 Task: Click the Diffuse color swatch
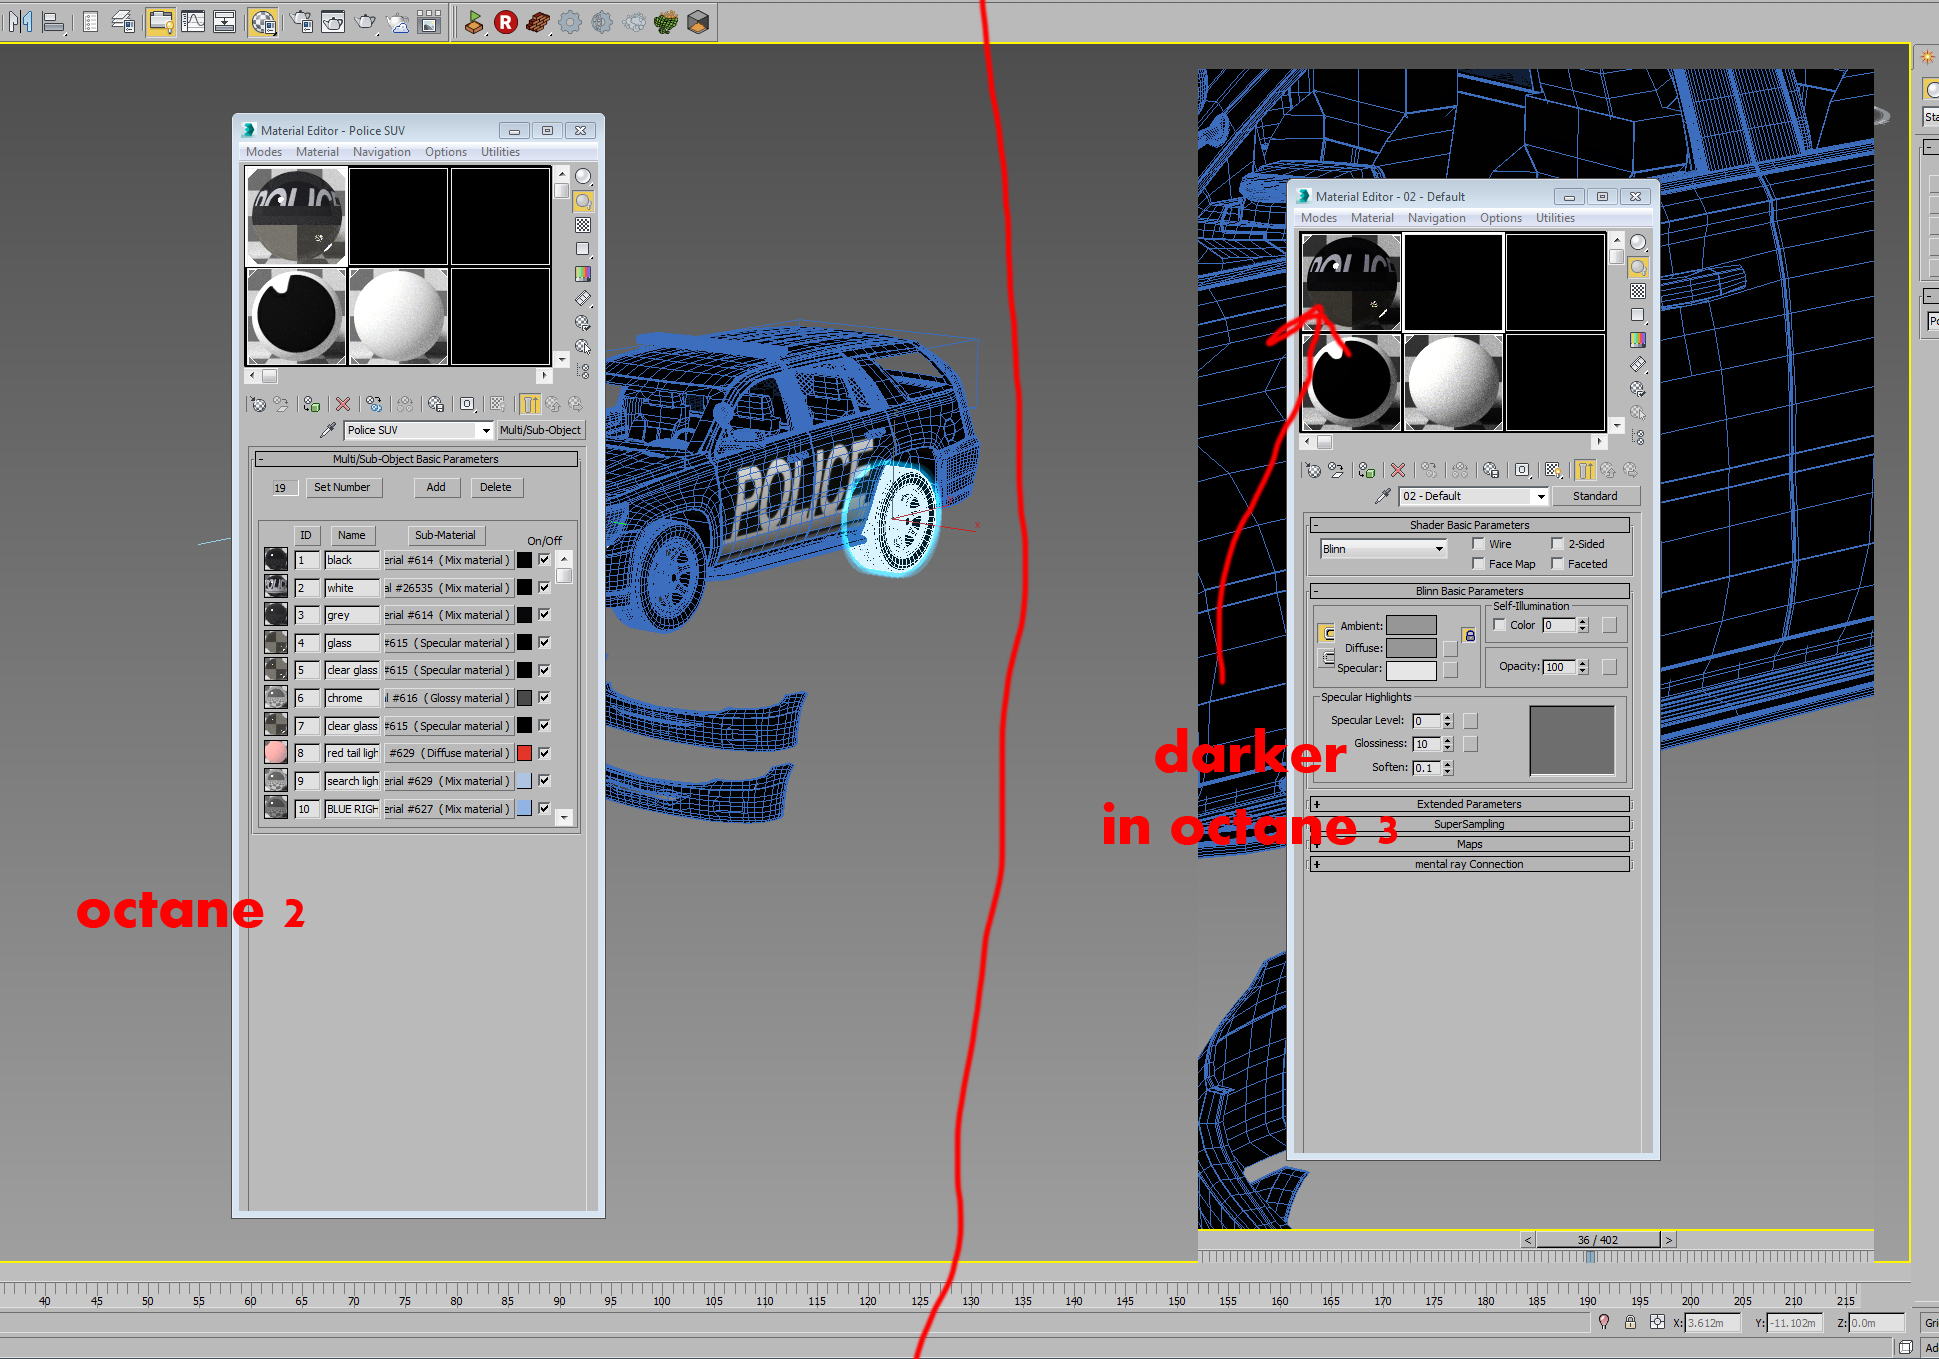[x=1411, y=648]
